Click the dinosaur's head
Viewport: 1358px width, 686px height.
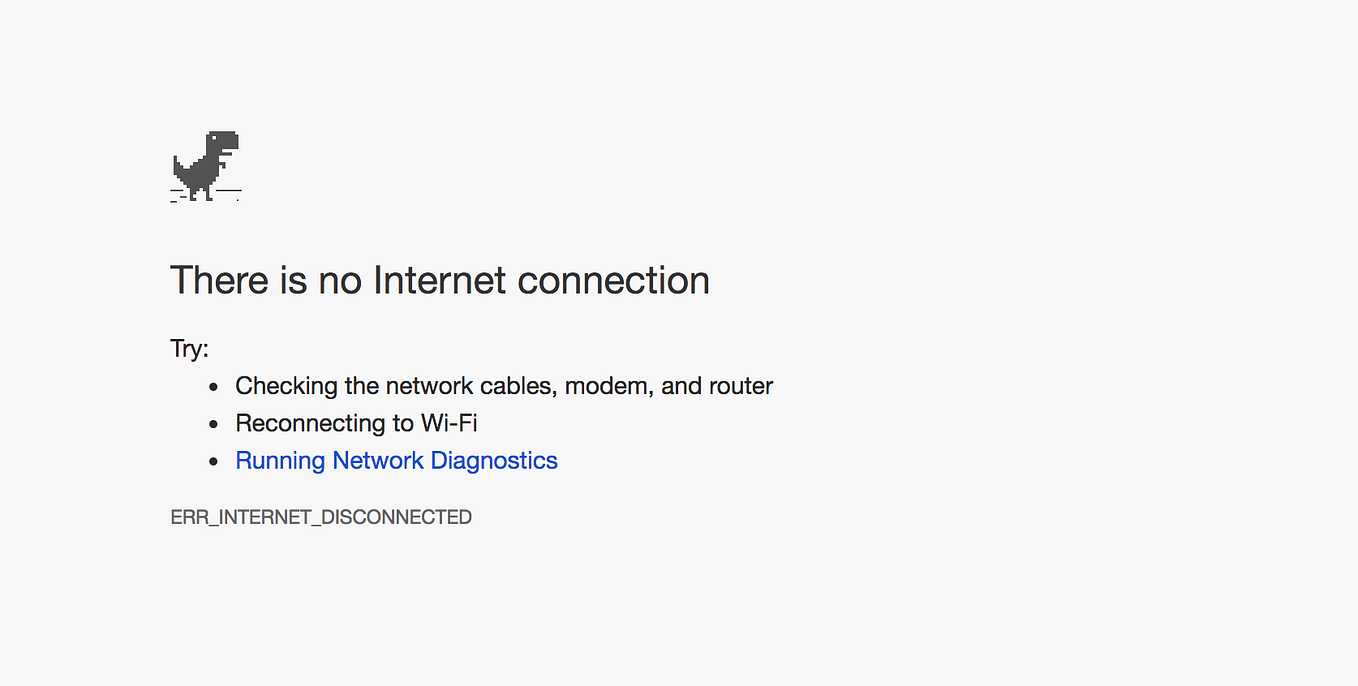[x=224, y=141]
